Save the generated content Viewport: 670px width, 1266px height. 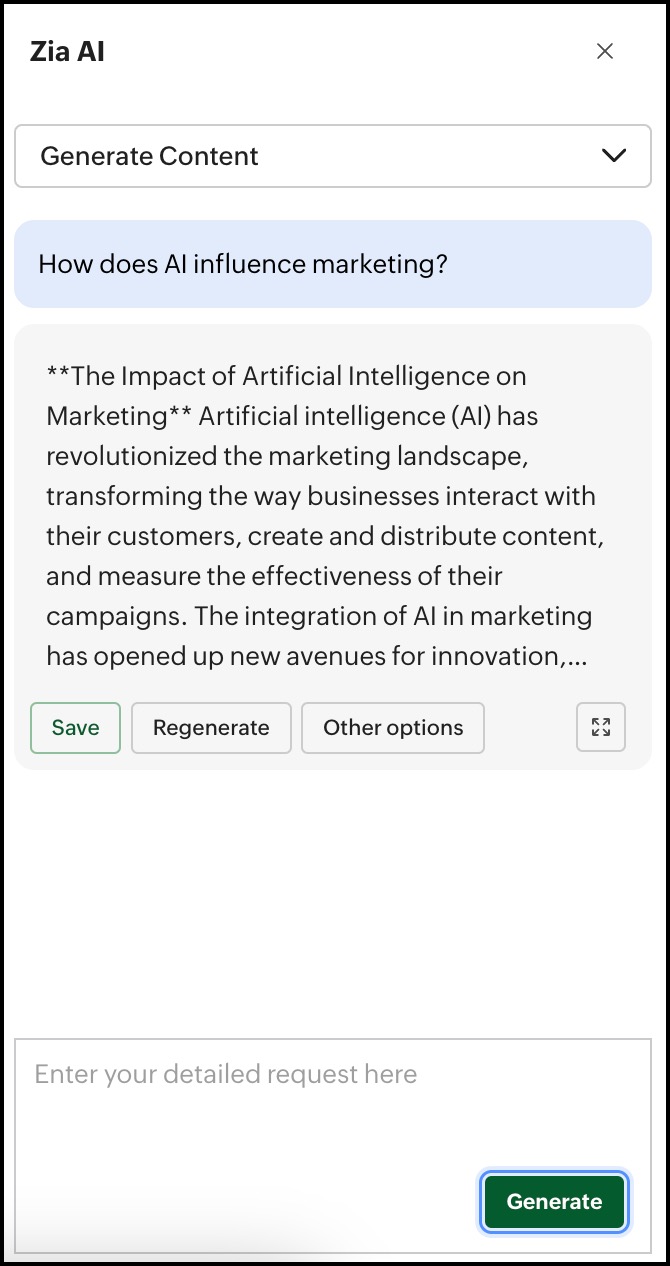(x=75, y=728)
